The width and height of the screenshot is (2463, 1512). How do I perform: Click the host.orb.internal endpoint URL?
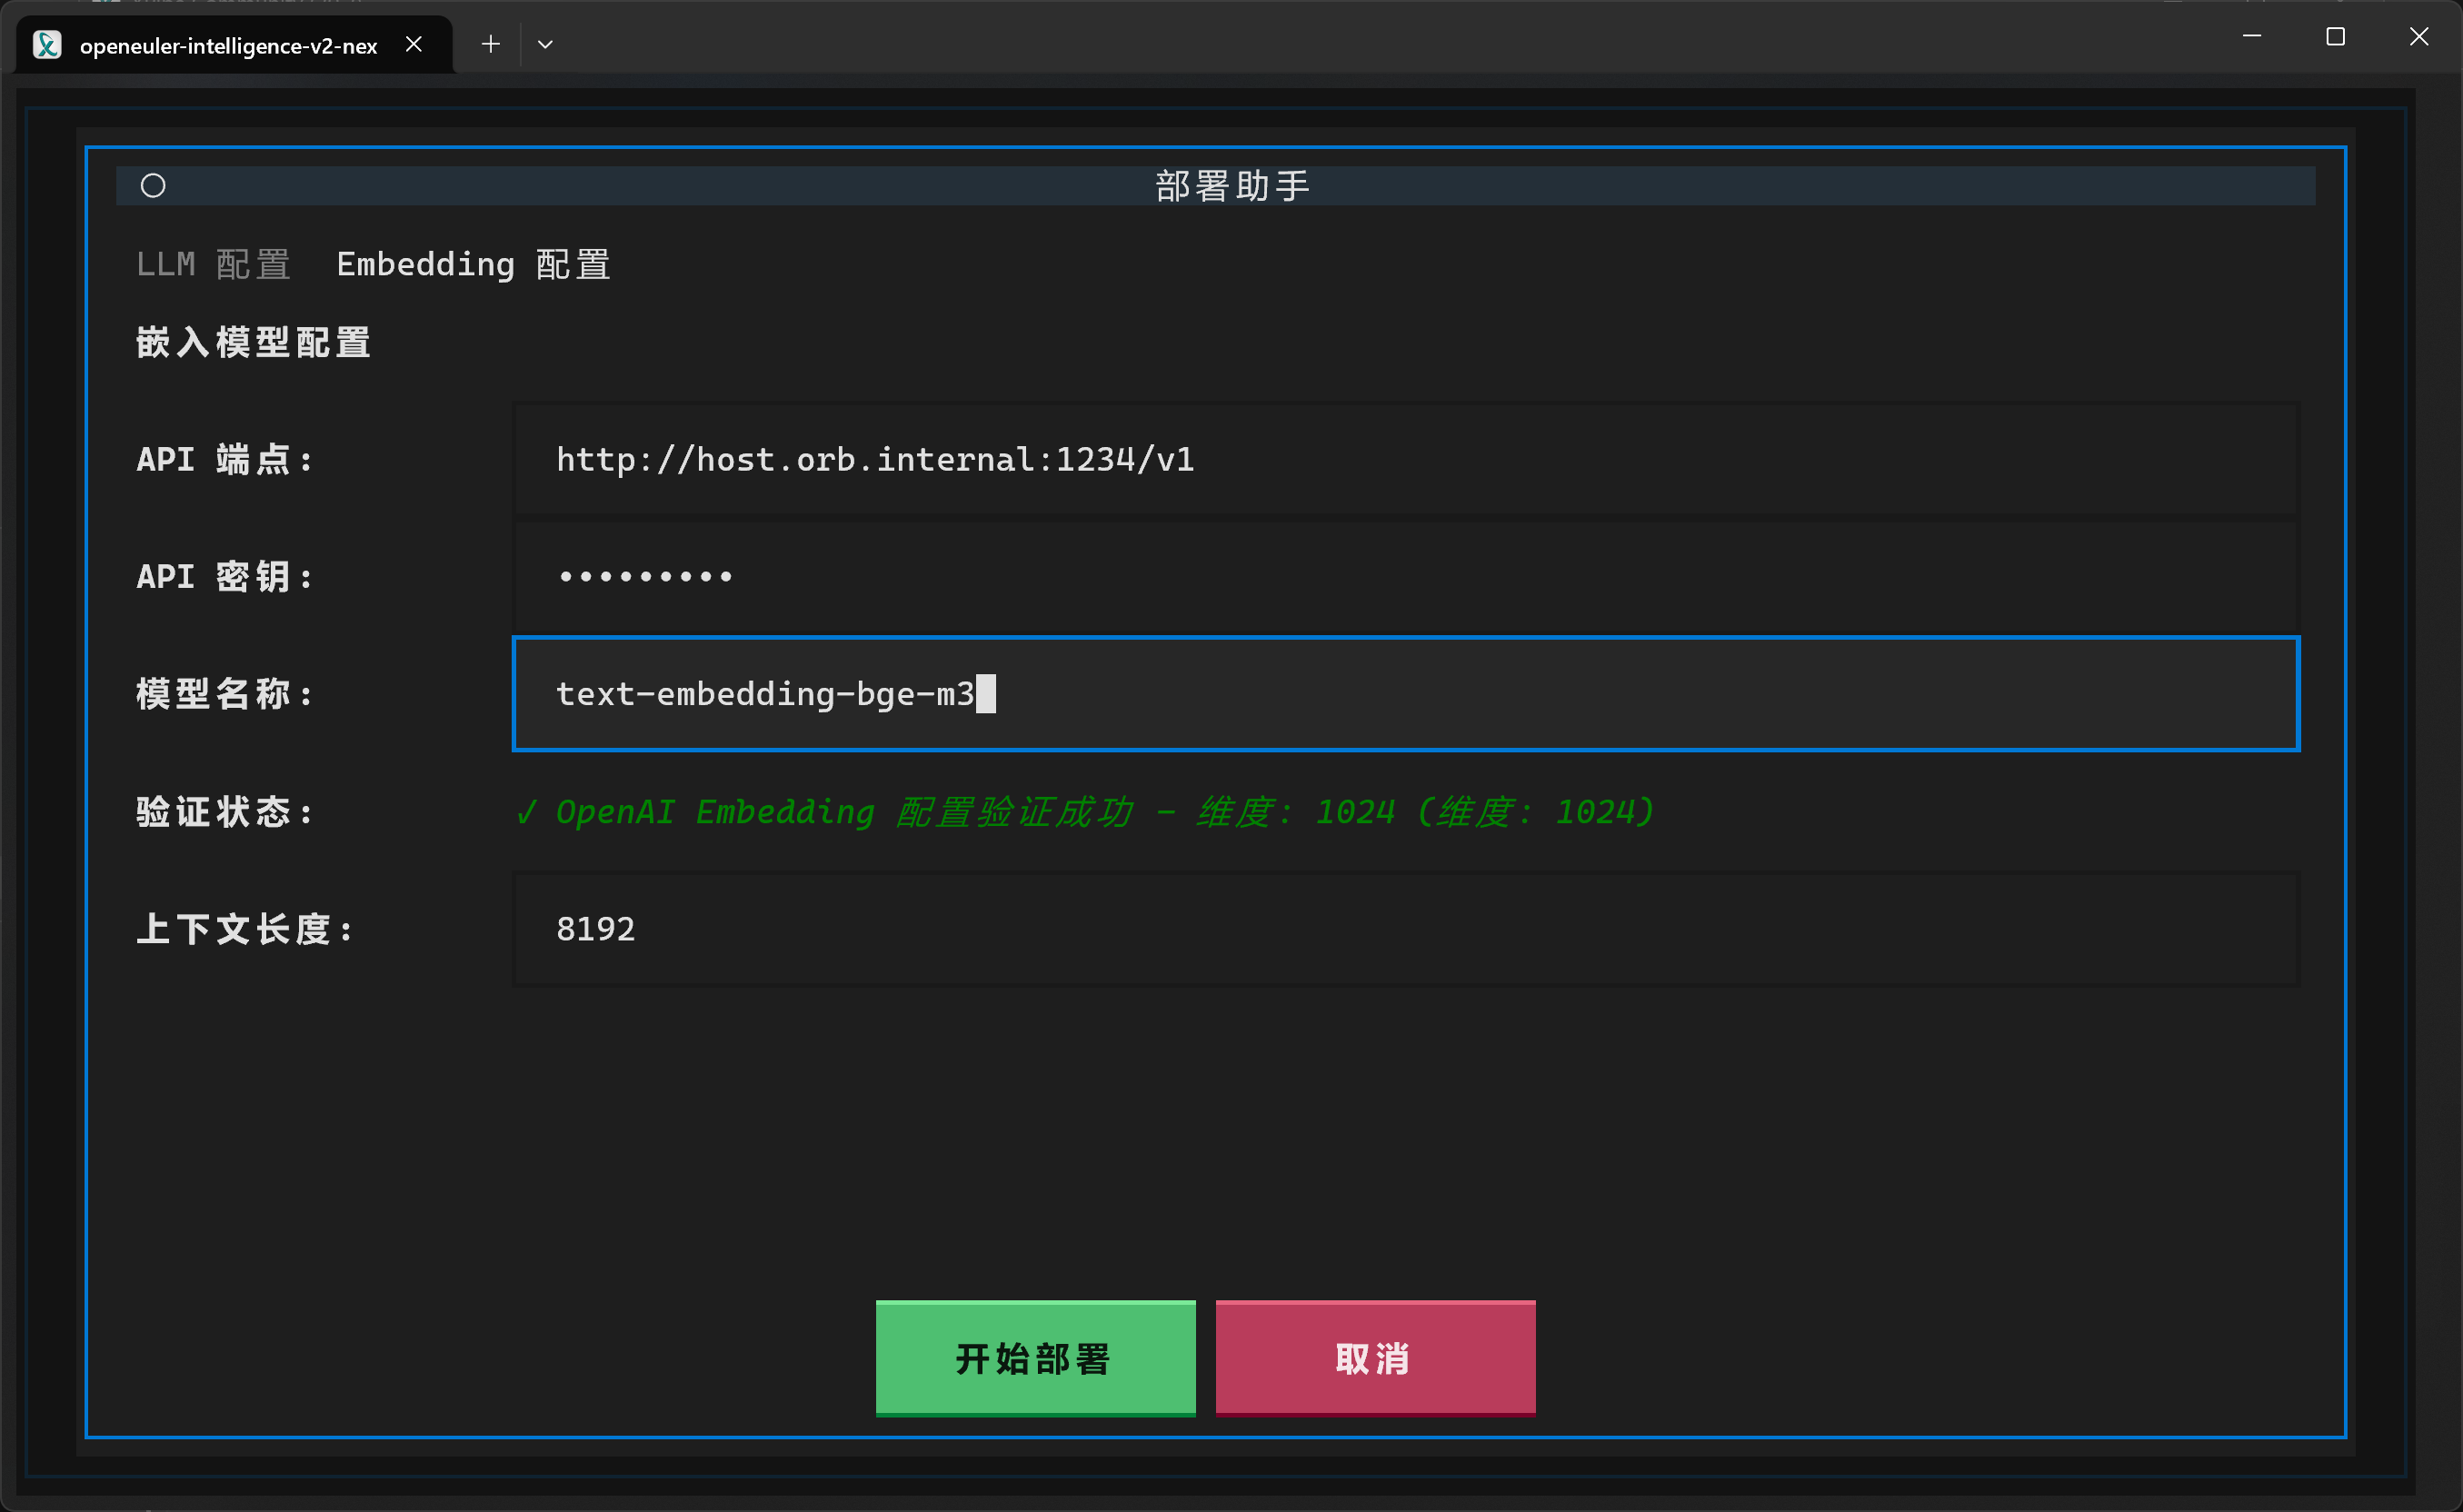tap(875, 459)
